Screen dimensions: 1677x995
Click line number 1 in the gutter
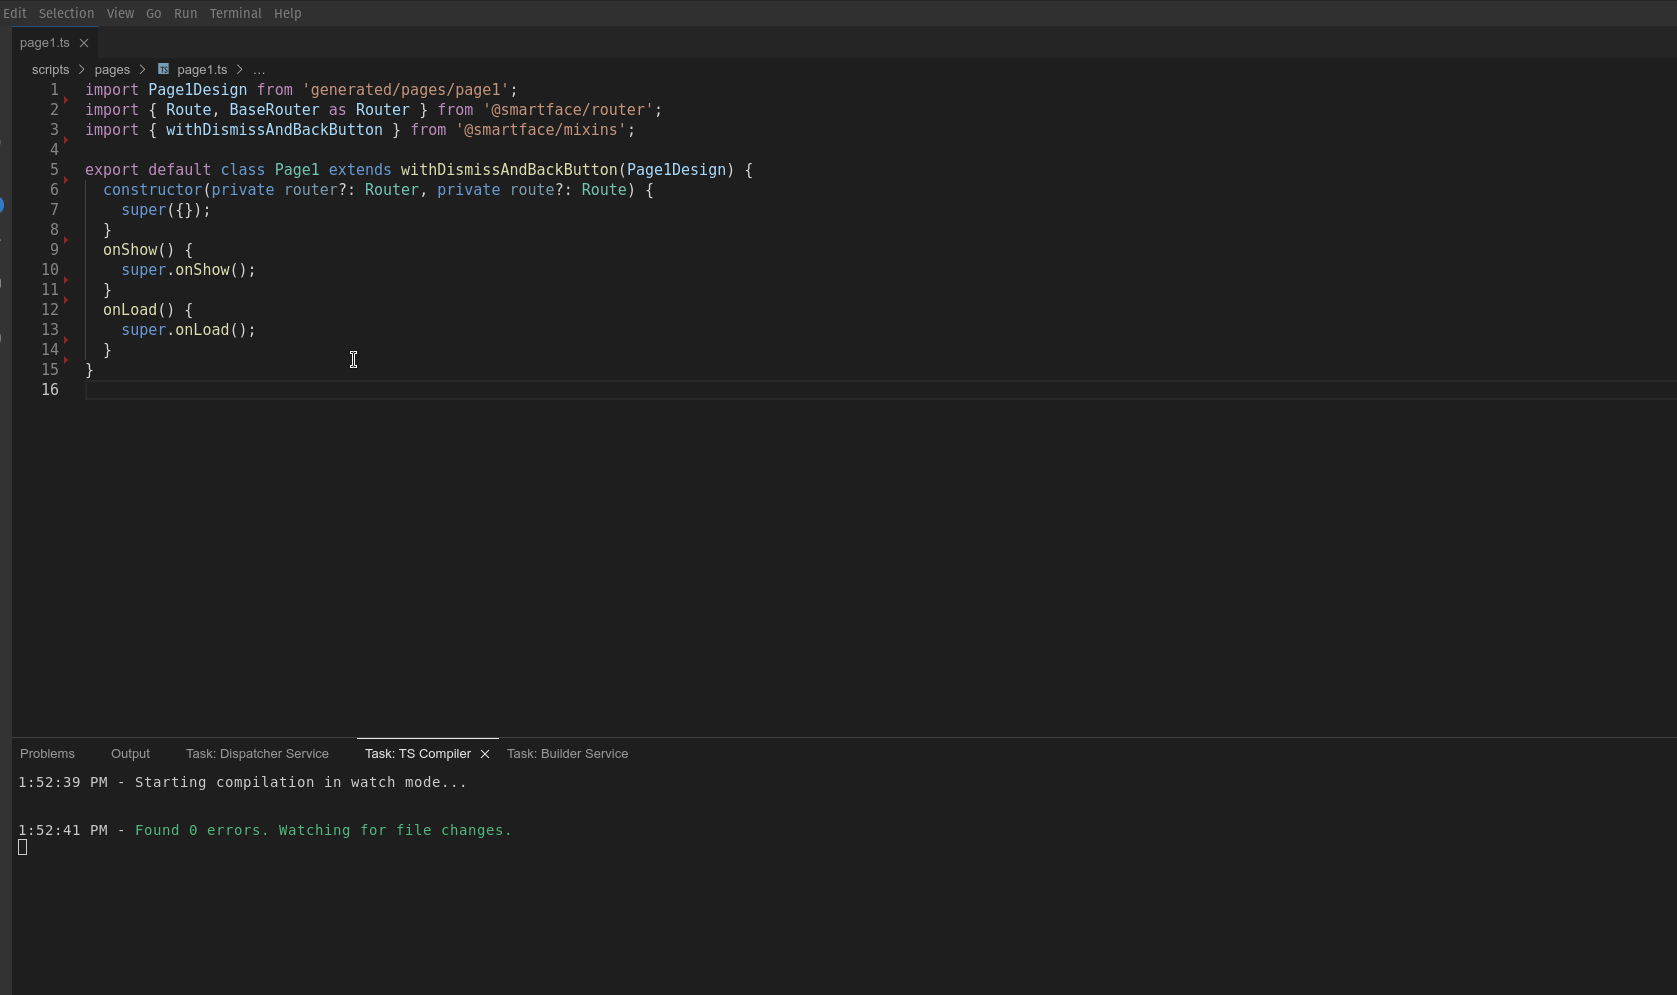[54, 90]
